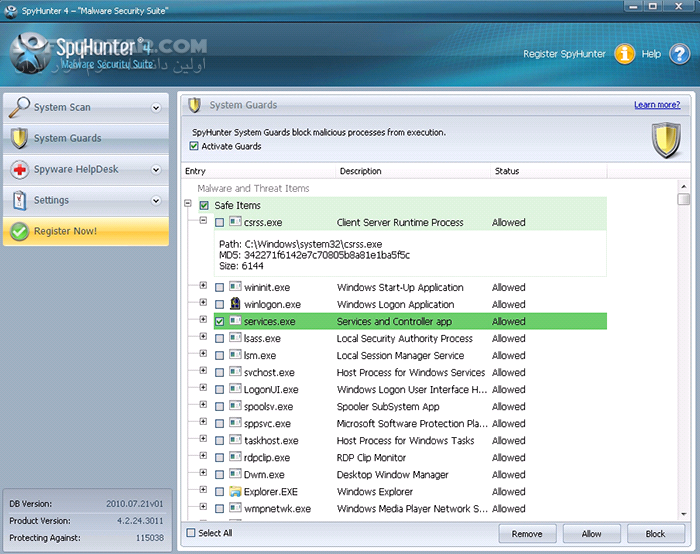Click the Block button

[655, 534]
